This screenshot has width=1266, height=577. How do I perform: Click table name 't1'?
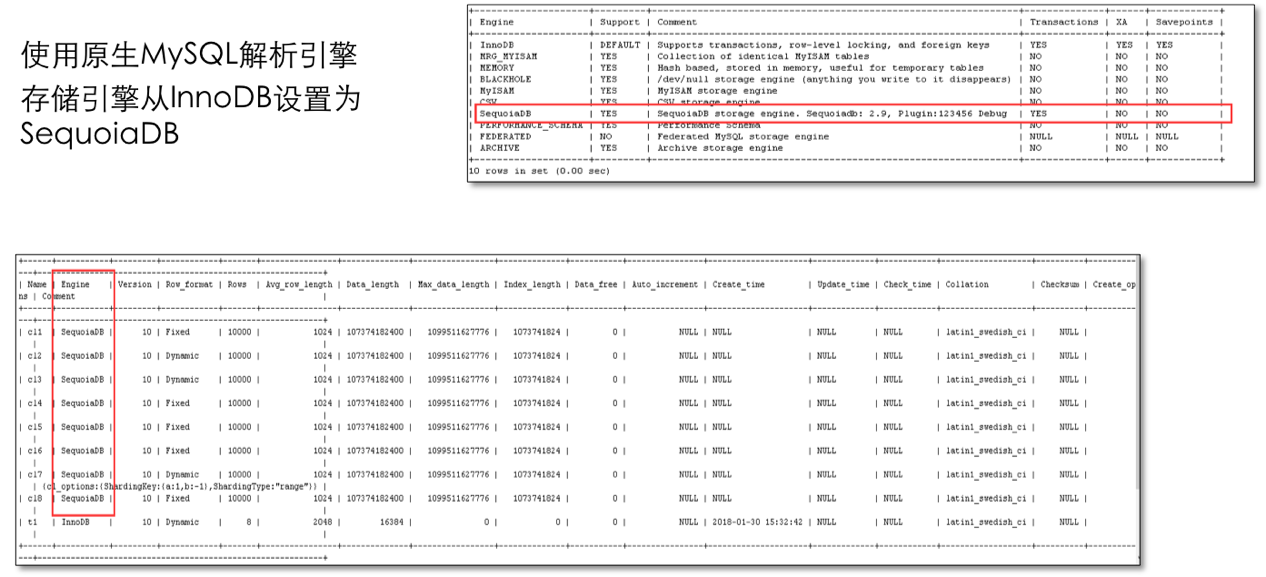(x=33, y=522)
